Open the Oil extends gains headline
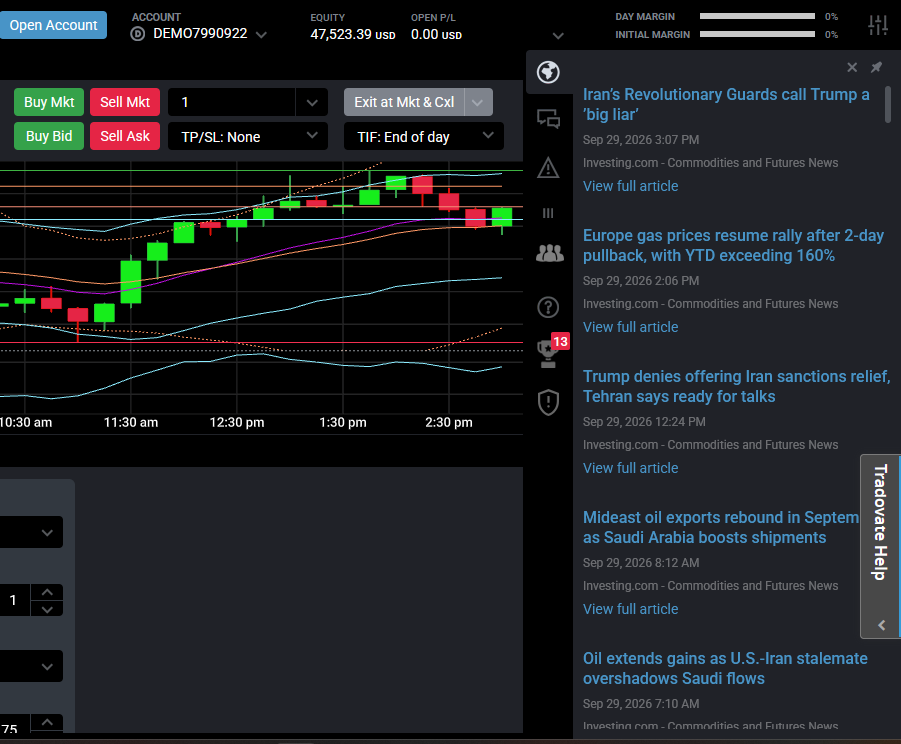The width and height of the screenshot is (901, 744). pos(725,668)
